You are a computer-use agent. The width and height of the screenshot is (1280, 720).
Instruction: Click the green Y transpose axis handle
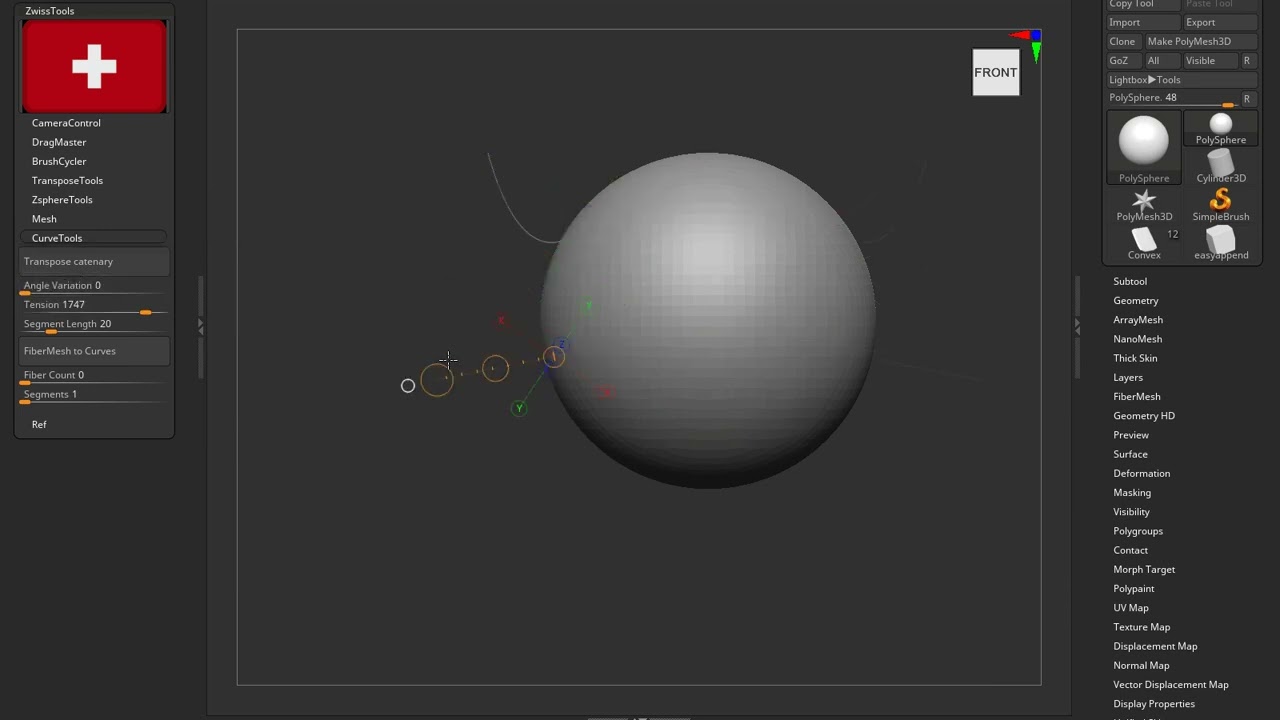[x=519, y=408]
